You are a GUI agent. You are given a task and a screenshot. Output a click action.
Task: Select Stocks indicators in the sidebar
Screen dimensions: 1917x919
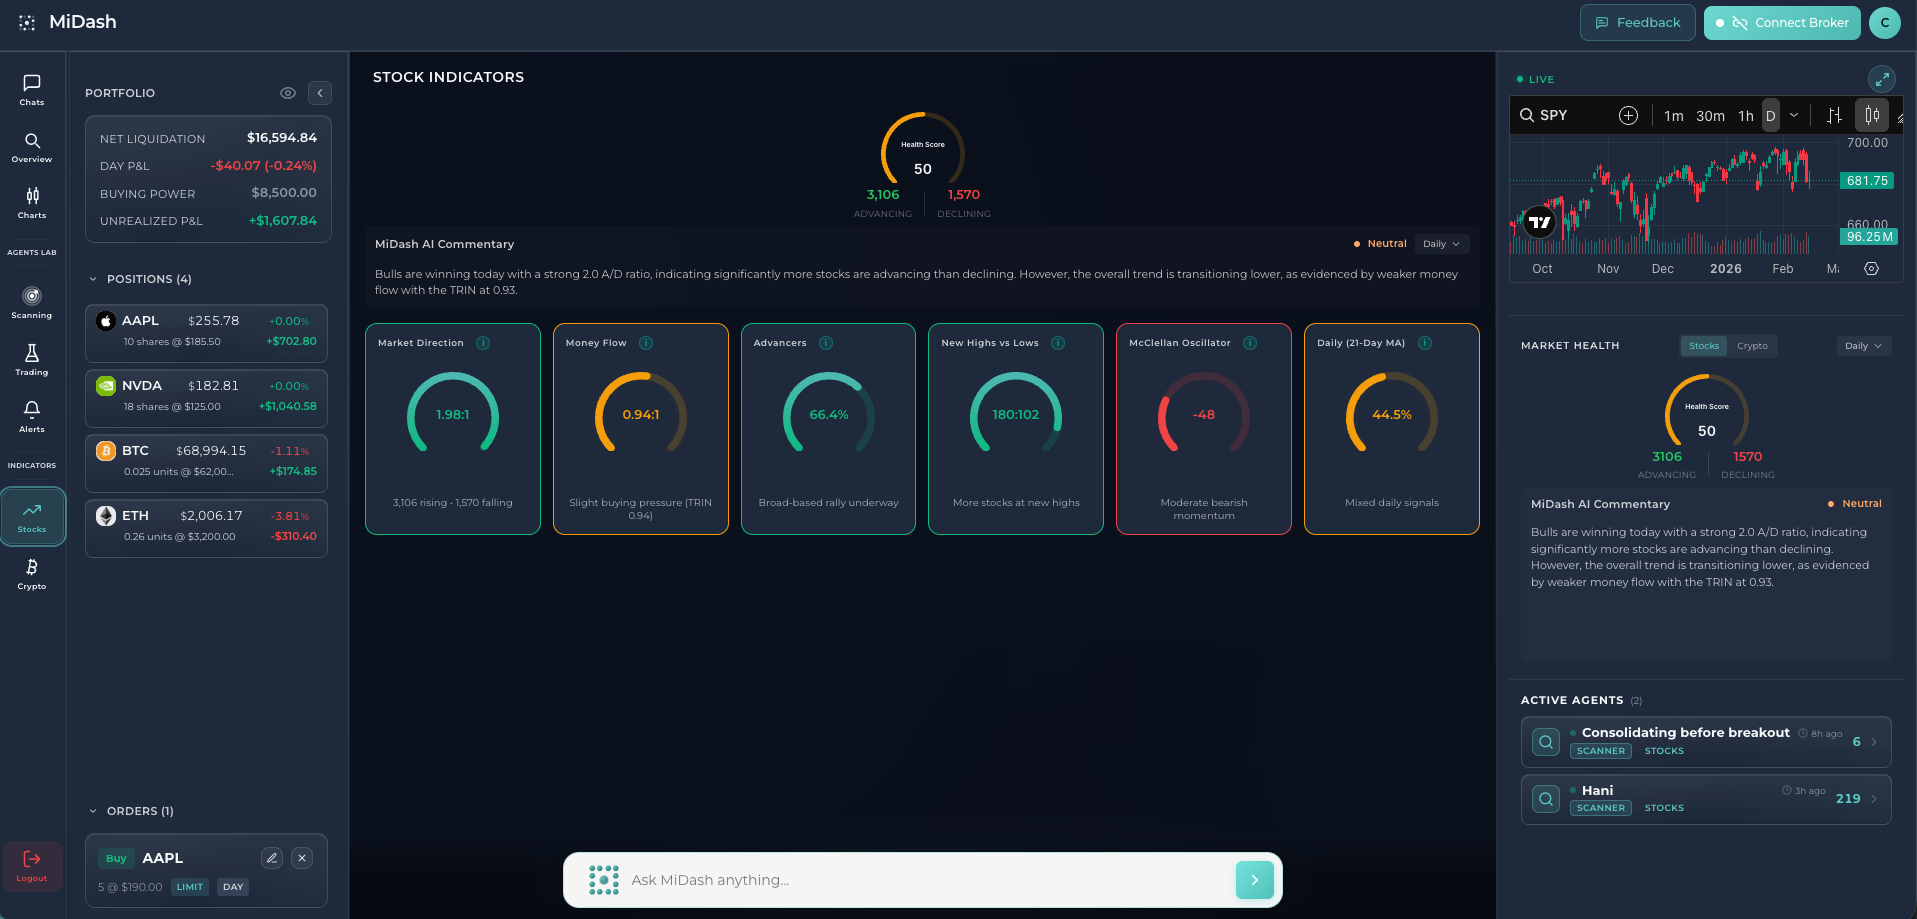pyautogui.click(x=32, y=517)
